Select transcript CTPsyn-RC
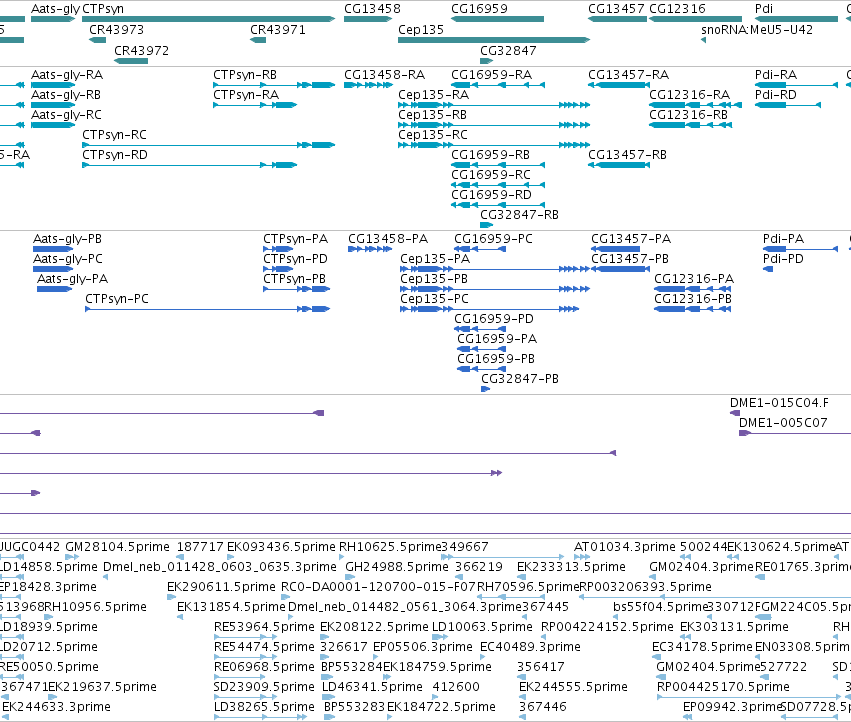The width and height of the screenshot is (851, 722). [x=115, y=135]
